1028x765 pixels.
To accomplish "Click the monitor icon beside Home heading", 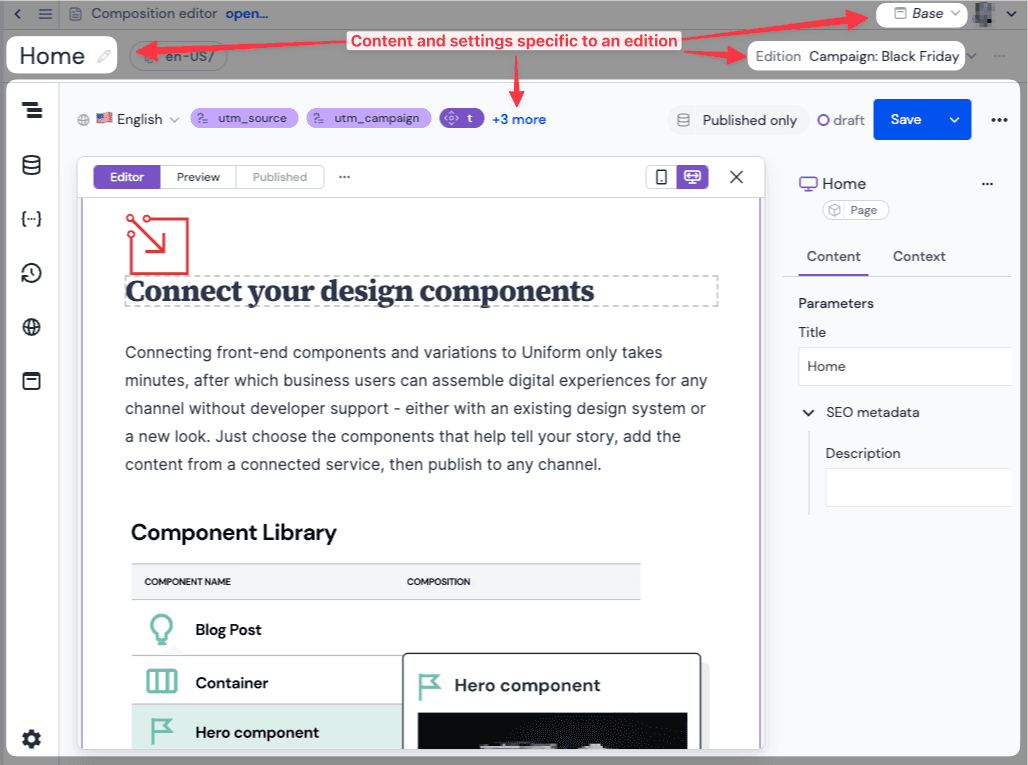I will tap(808, 184).
